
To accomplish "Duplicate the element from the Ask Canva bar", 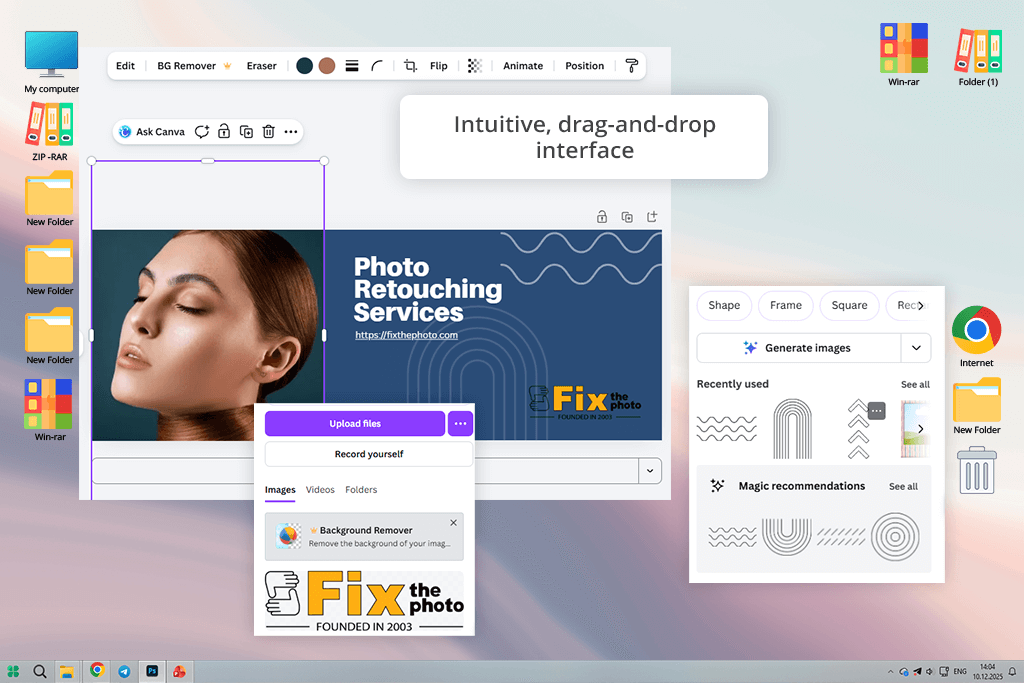I will [x=246, y=132].
